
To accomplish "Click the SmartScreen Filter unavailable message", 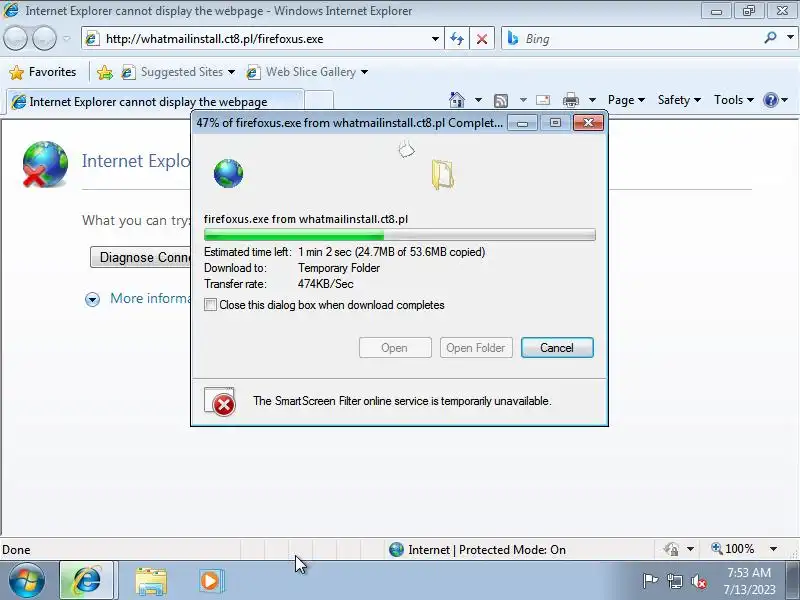I will (402, 401).
